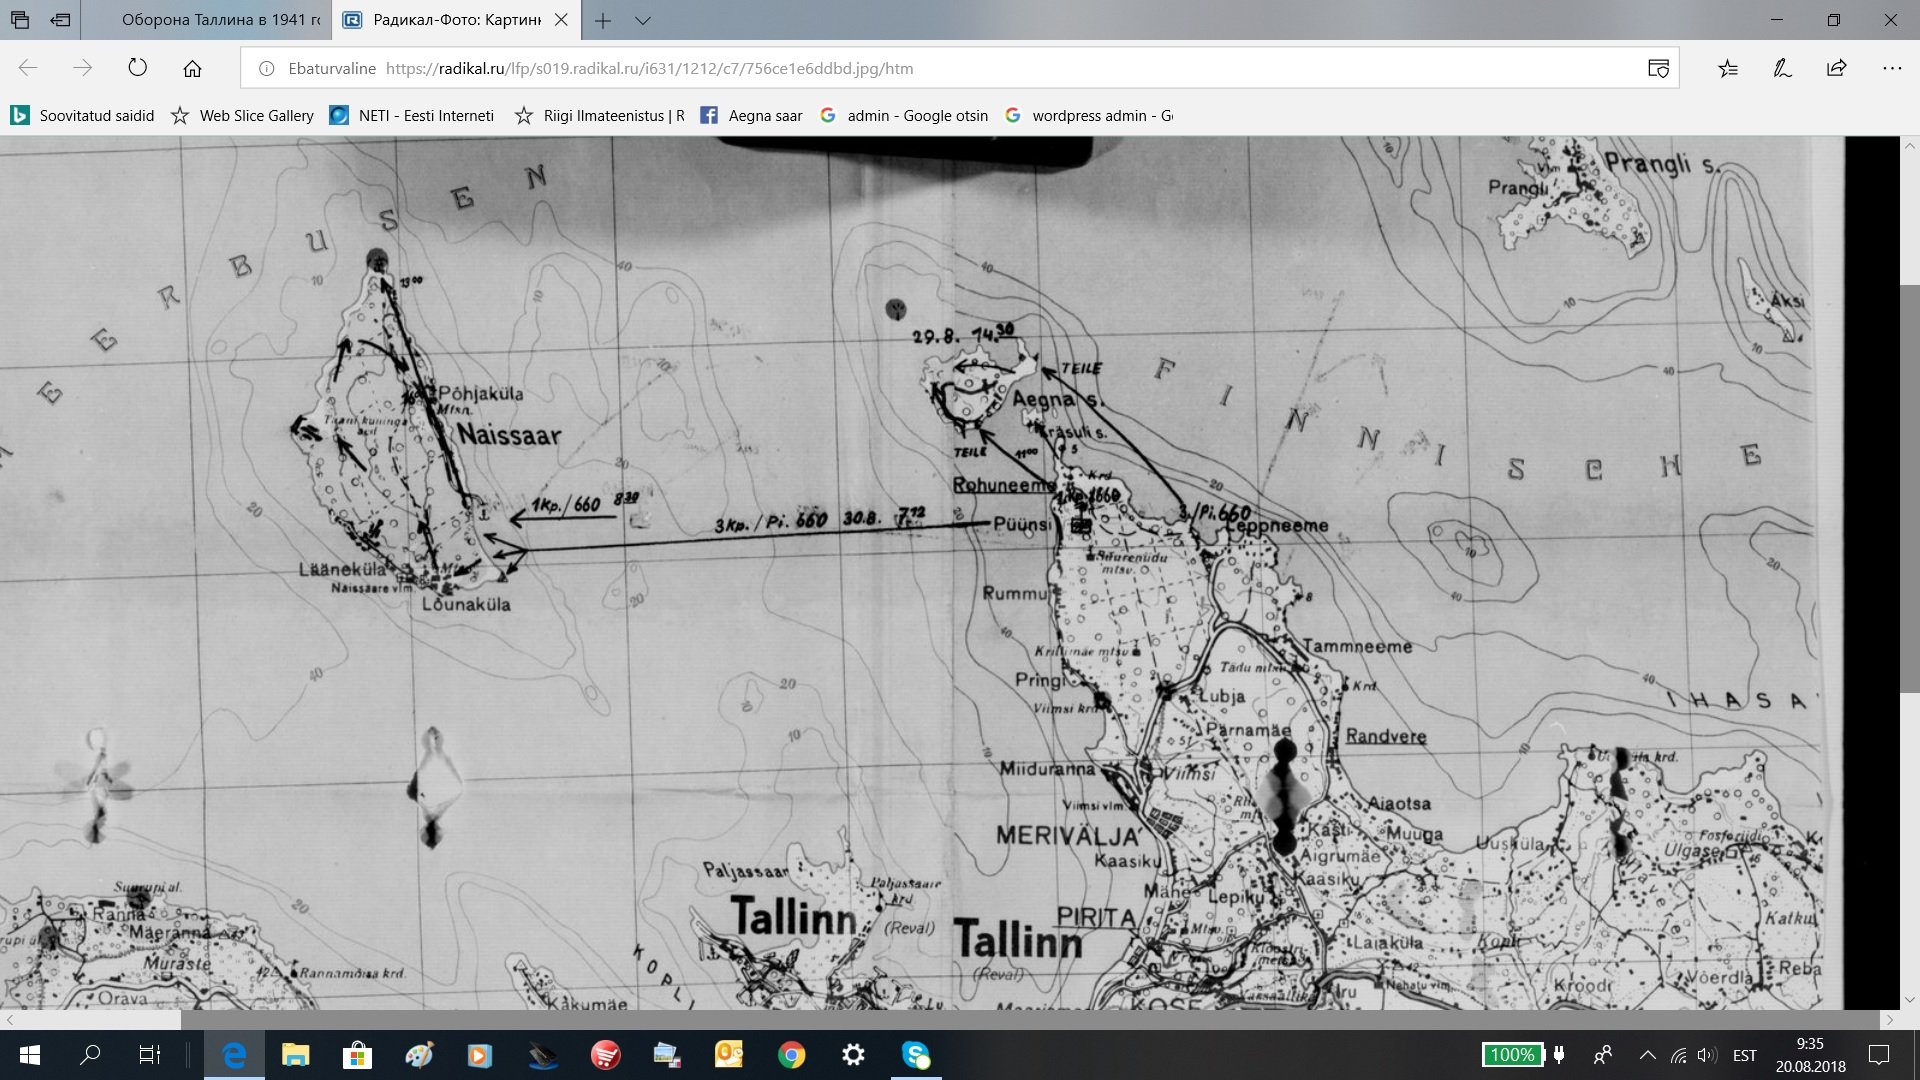Show tabs you've set aside
This screenshot has height=1080, width=1920.
pyautogui.click(x=20, y=20)
